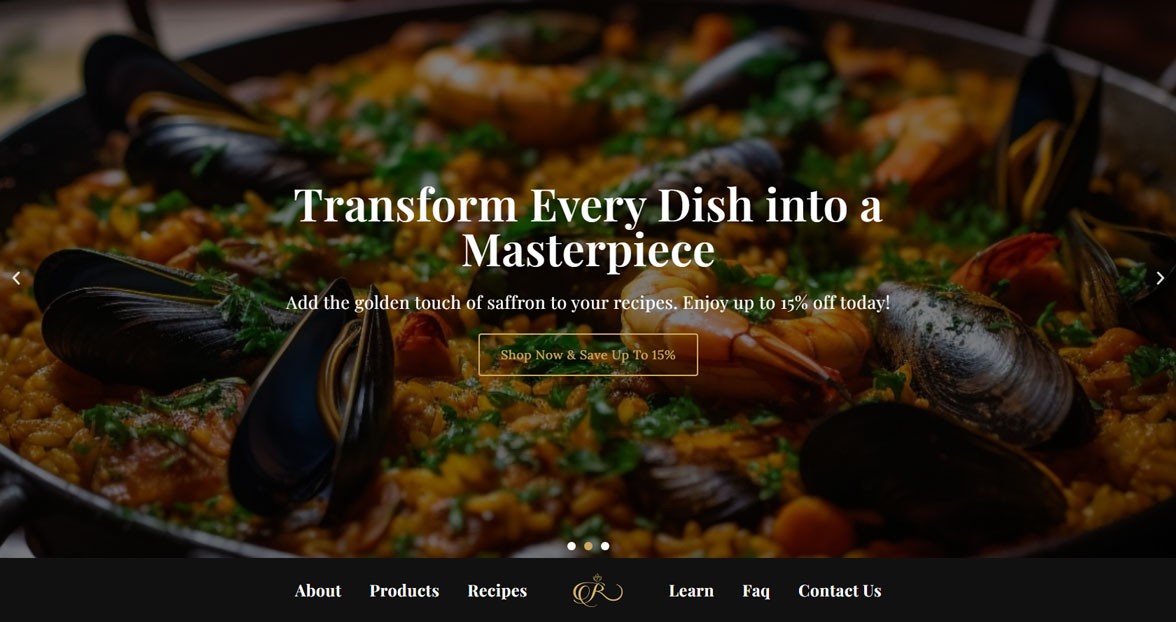Image resolution: width=1176 pixels, height=622 pixels.
Task: Select the third carousel indicator dot
Action: (605, 546)
